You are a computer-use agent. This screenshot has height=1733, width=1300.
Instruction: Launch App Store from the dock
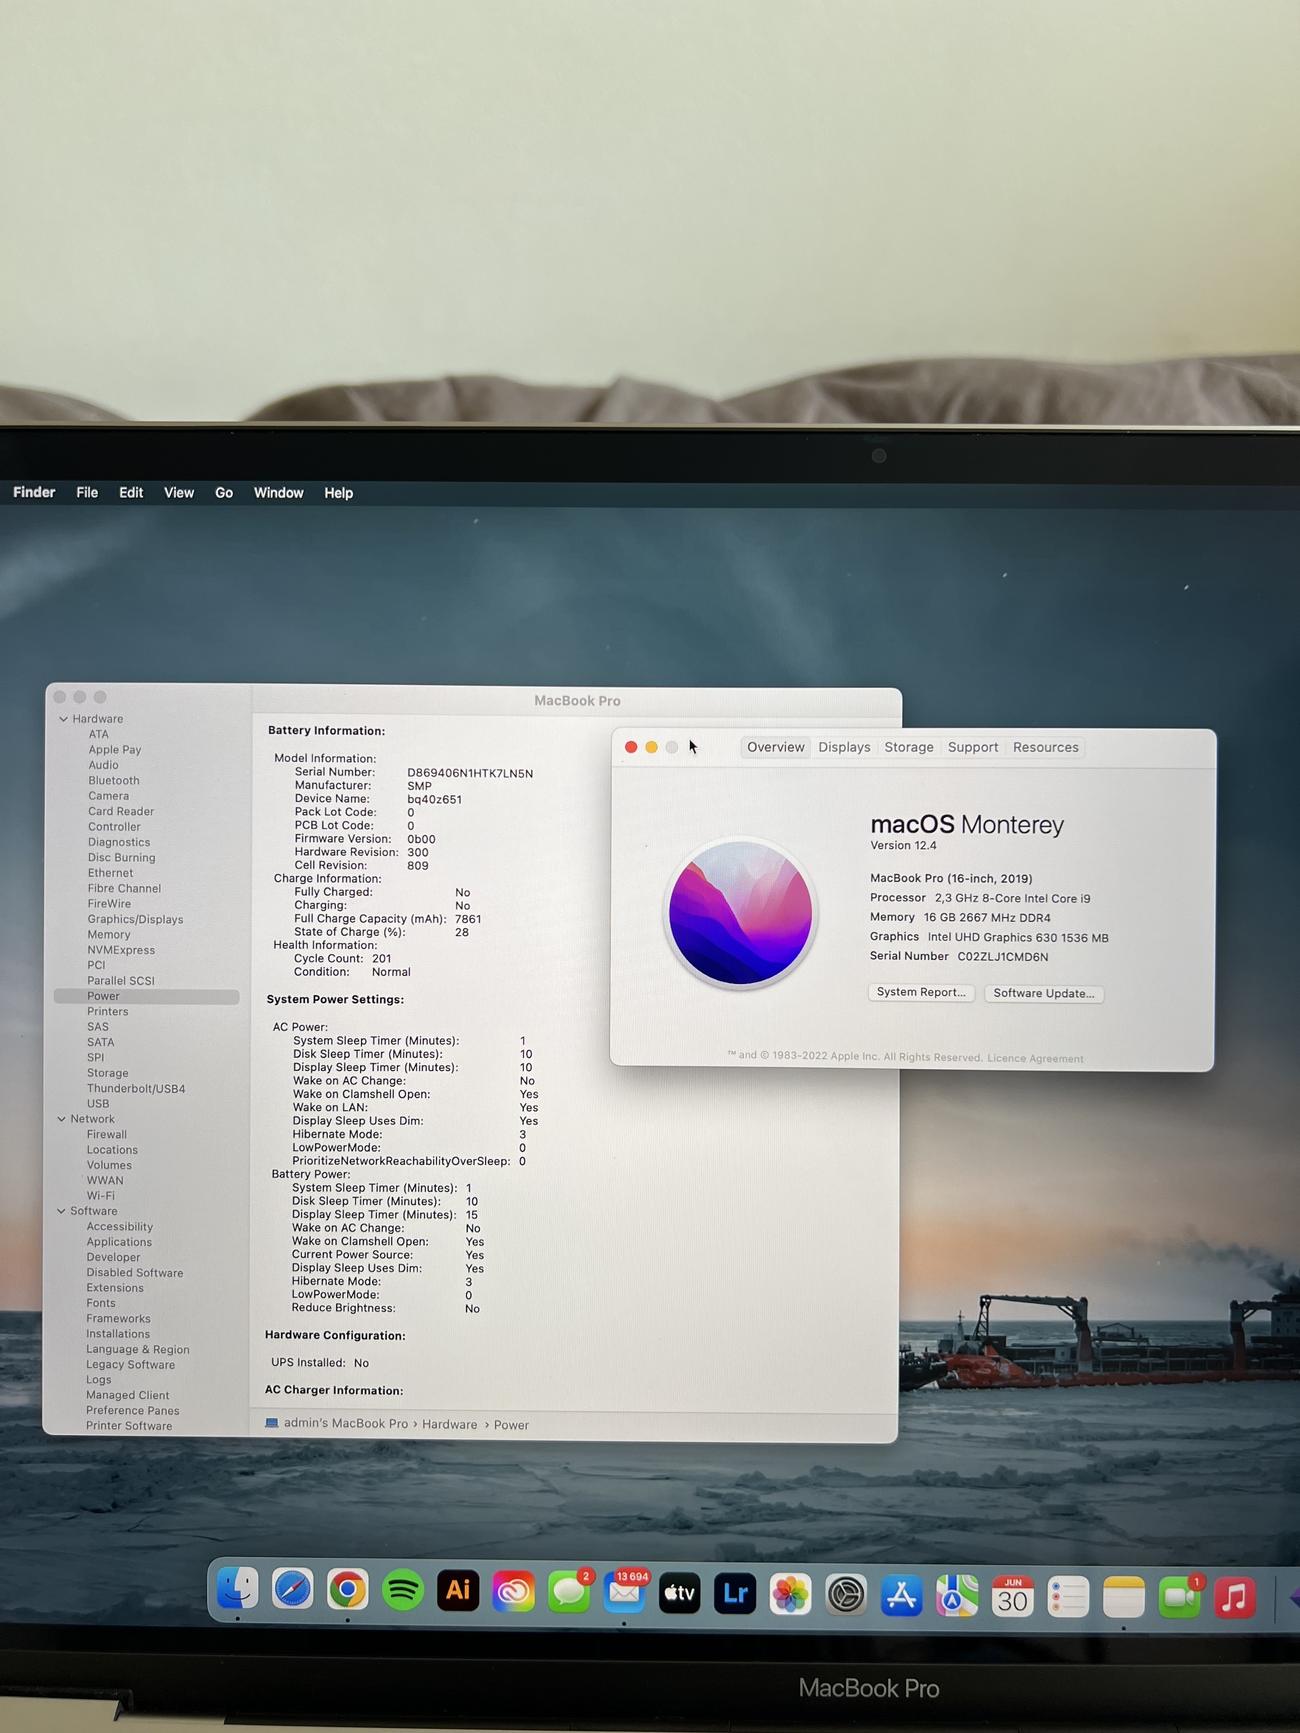point(901,1596)
